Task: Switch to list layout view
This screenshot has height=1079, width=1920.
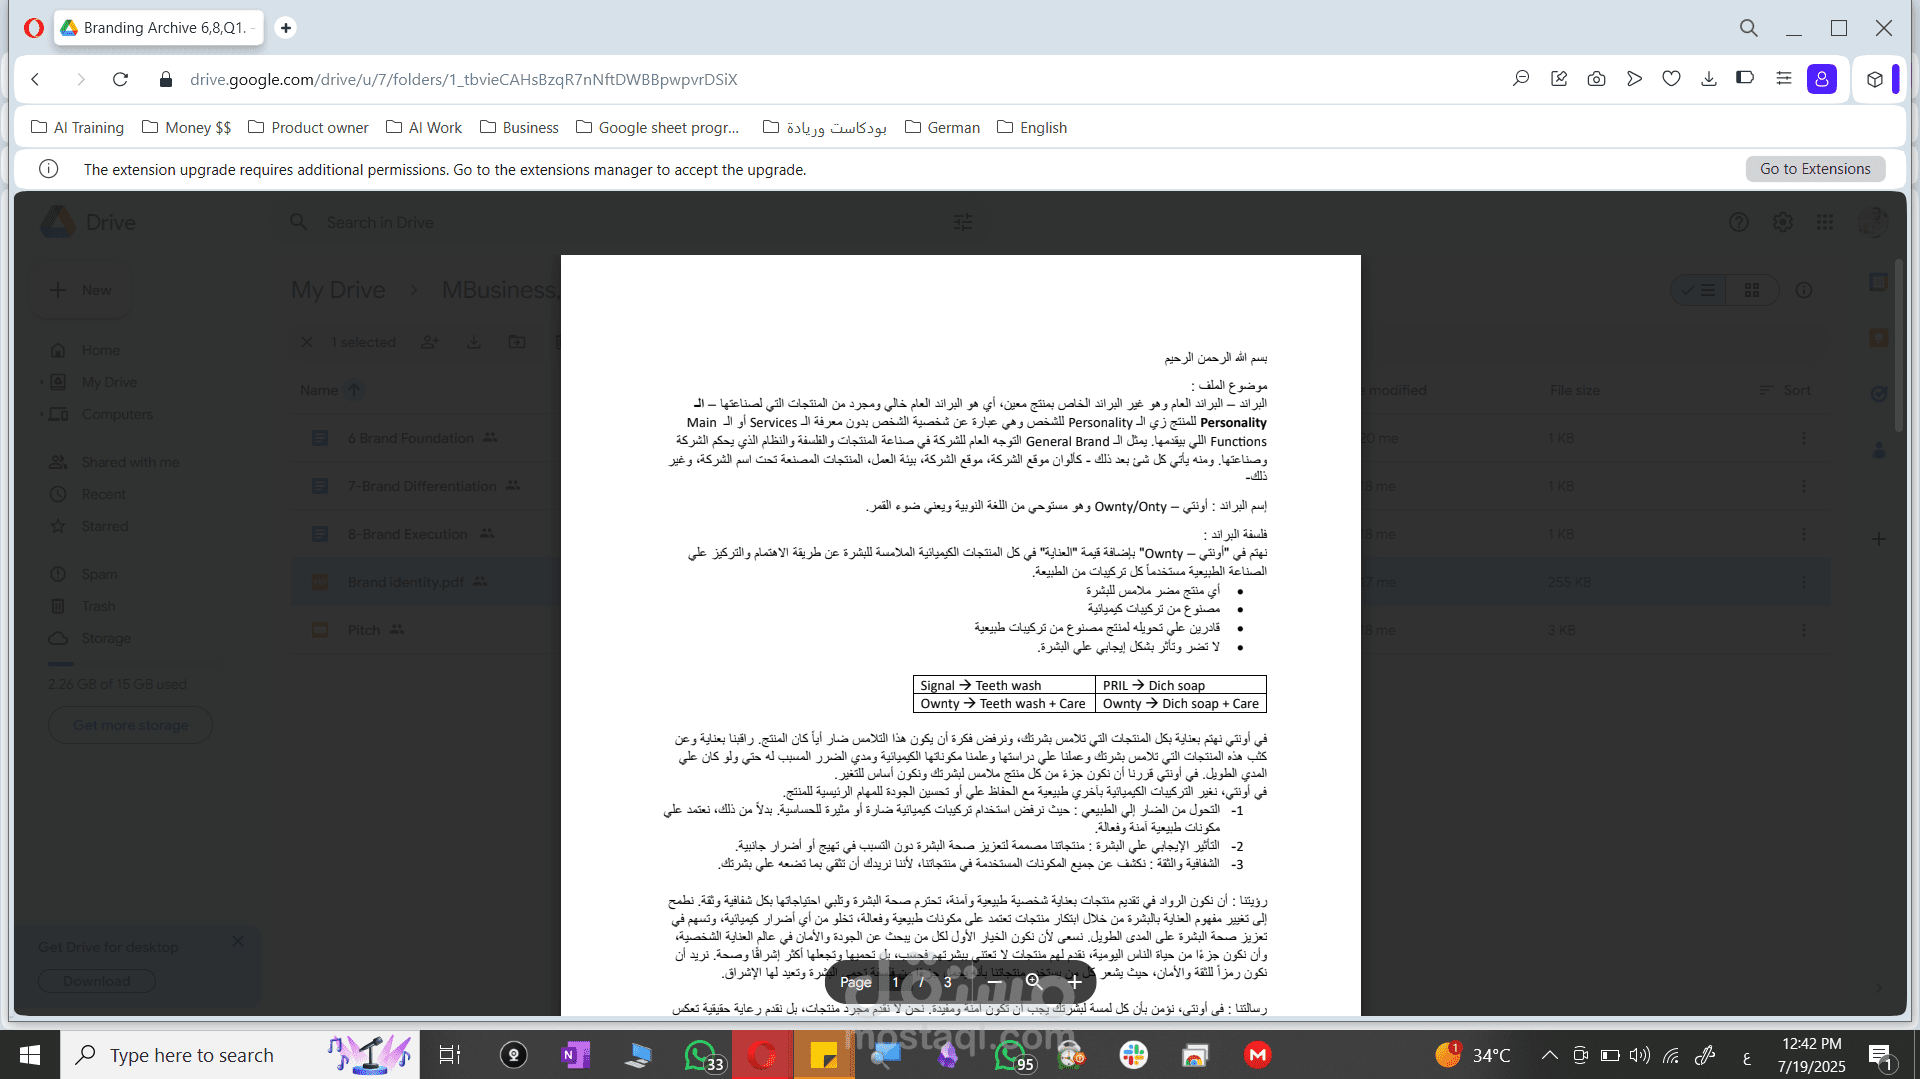Action: click(x=1699, y=290)
